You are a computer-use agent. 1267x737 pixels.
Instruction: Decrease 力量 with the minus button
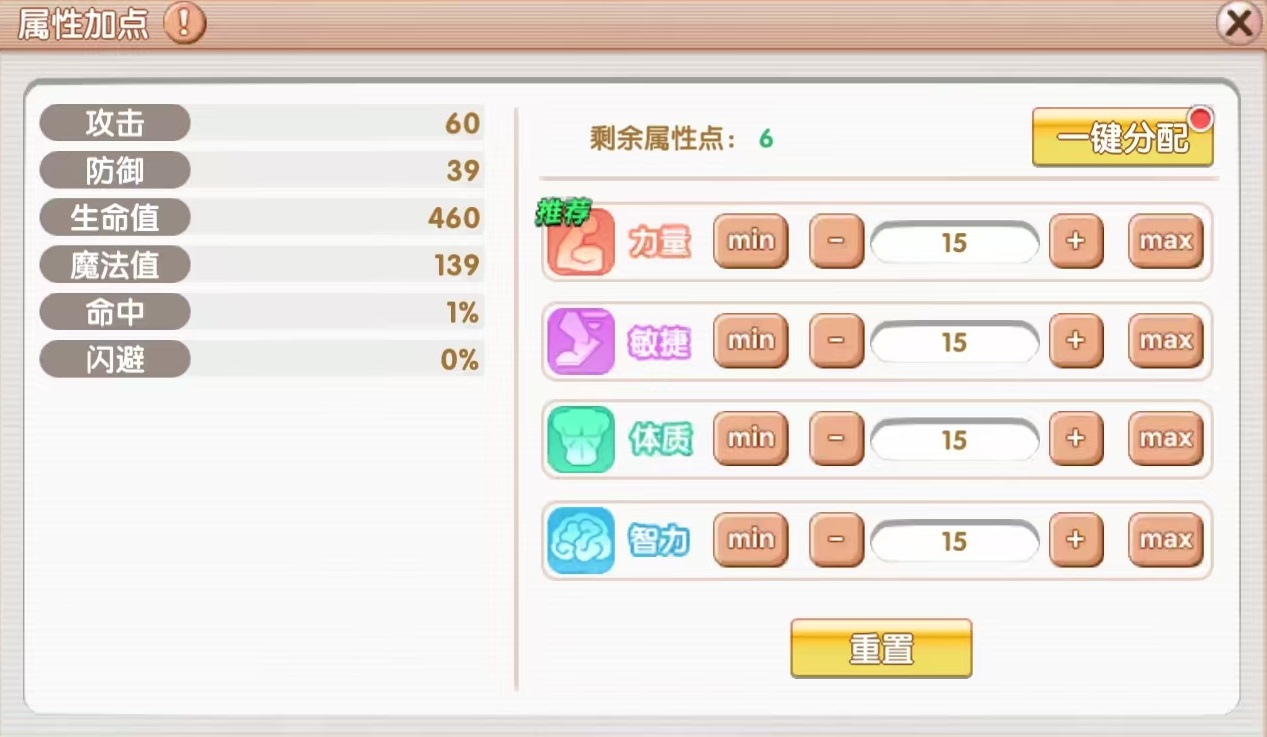coord(836,241)
